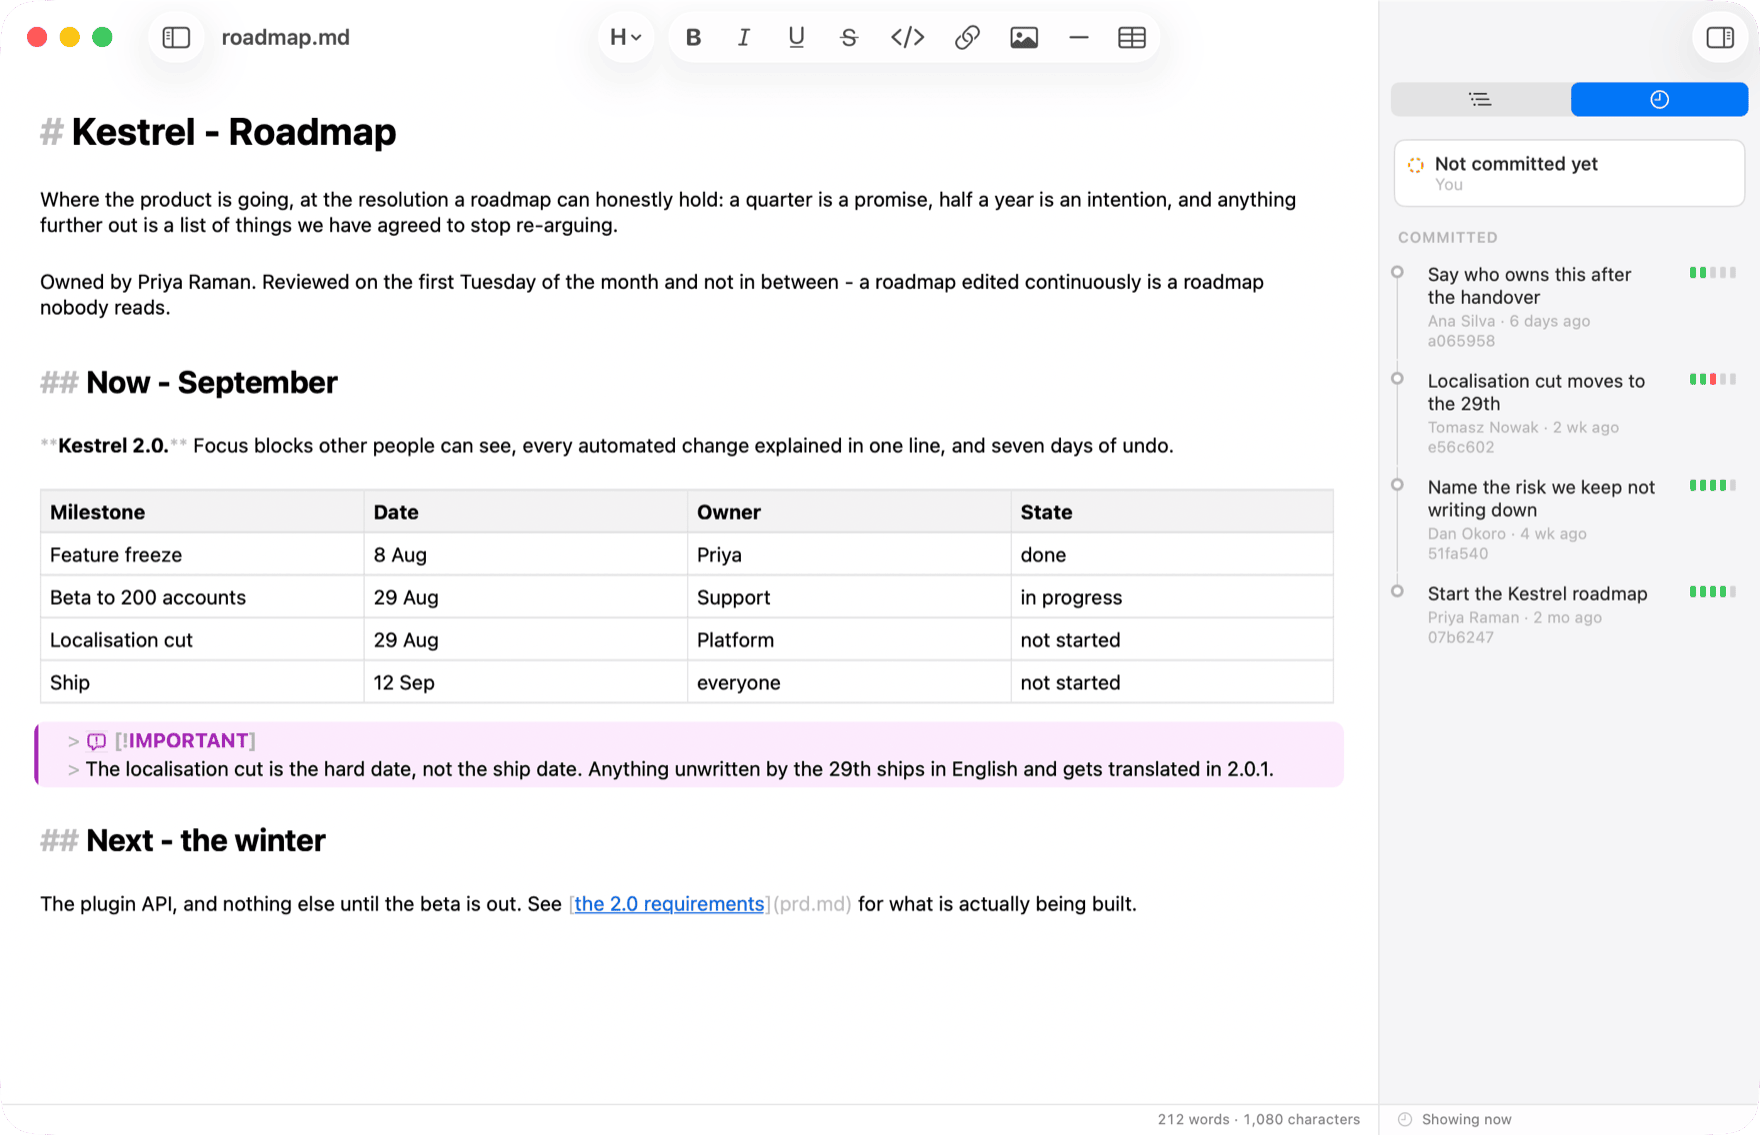This screenshot has width=1760, height=1135.
Task: Select the 'Date' table header cell
Action: click(526, 512)
